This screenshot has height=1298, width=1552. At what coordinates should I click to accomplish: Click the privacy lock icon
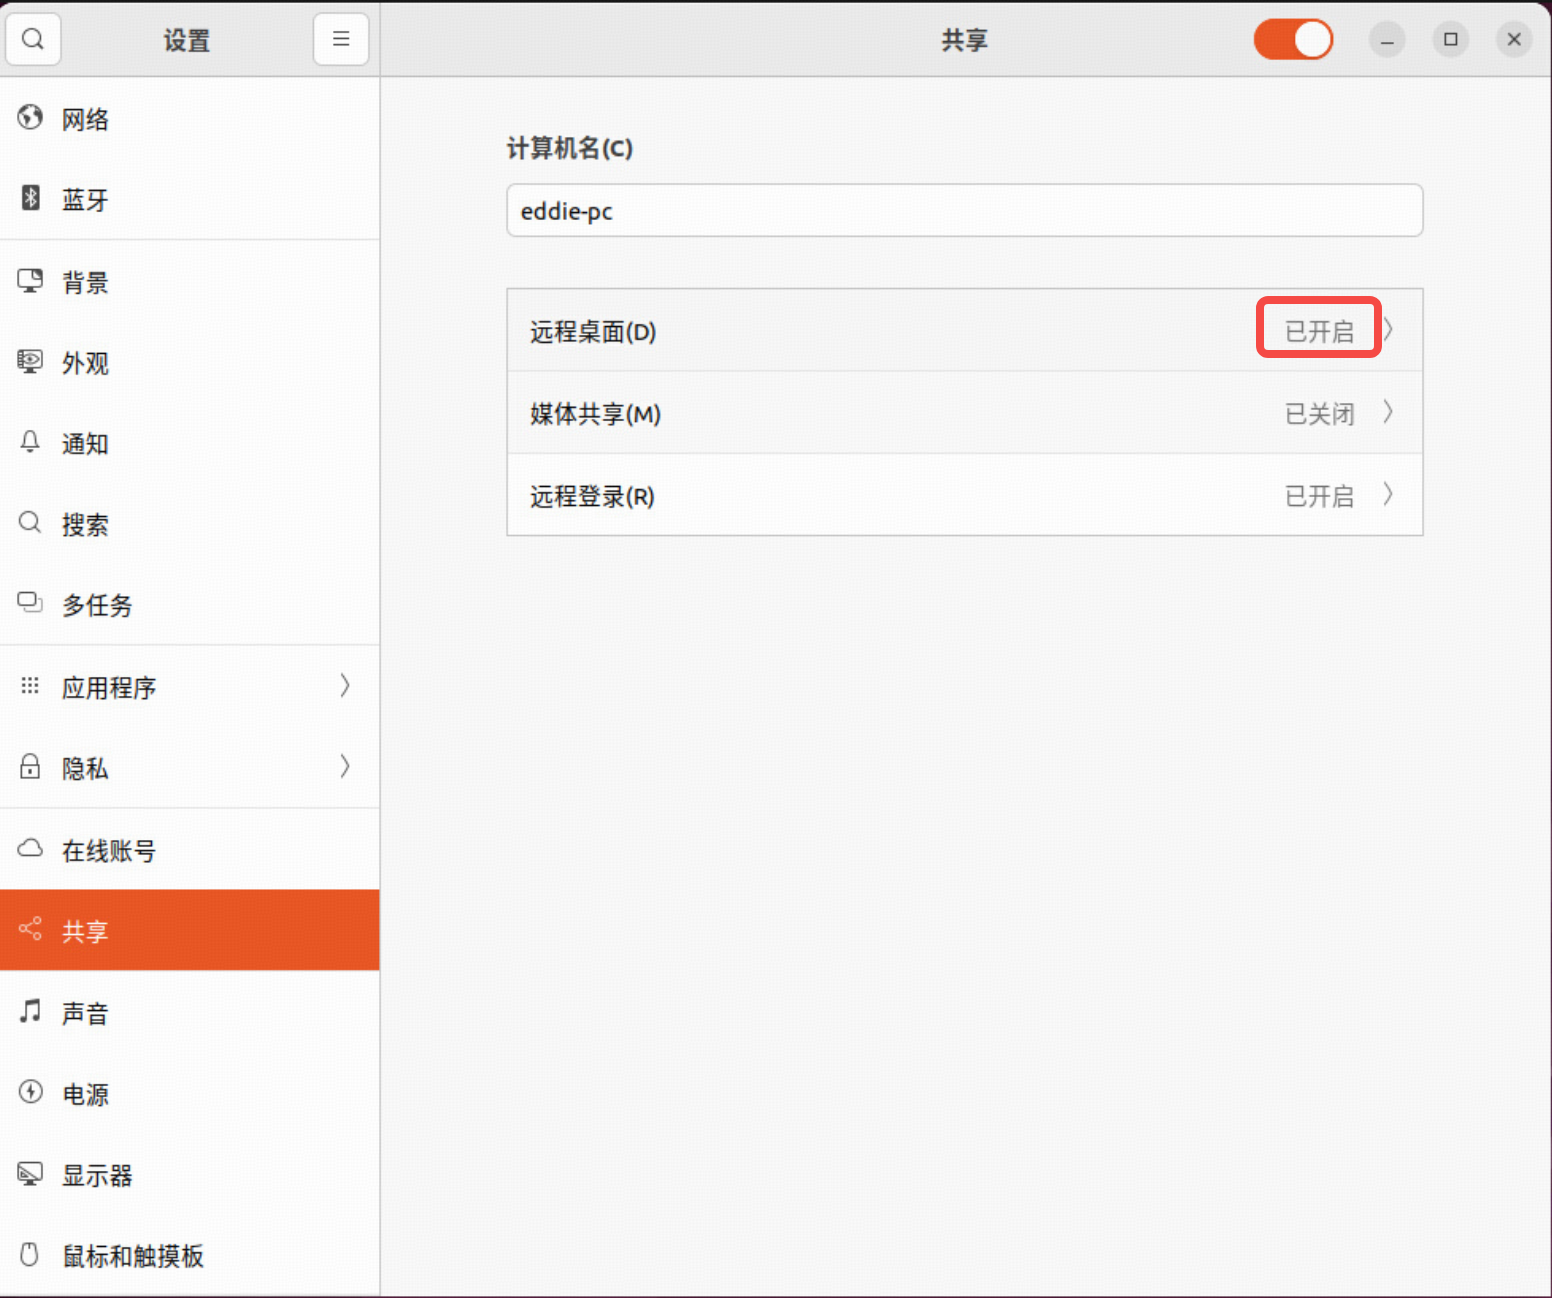30,767
